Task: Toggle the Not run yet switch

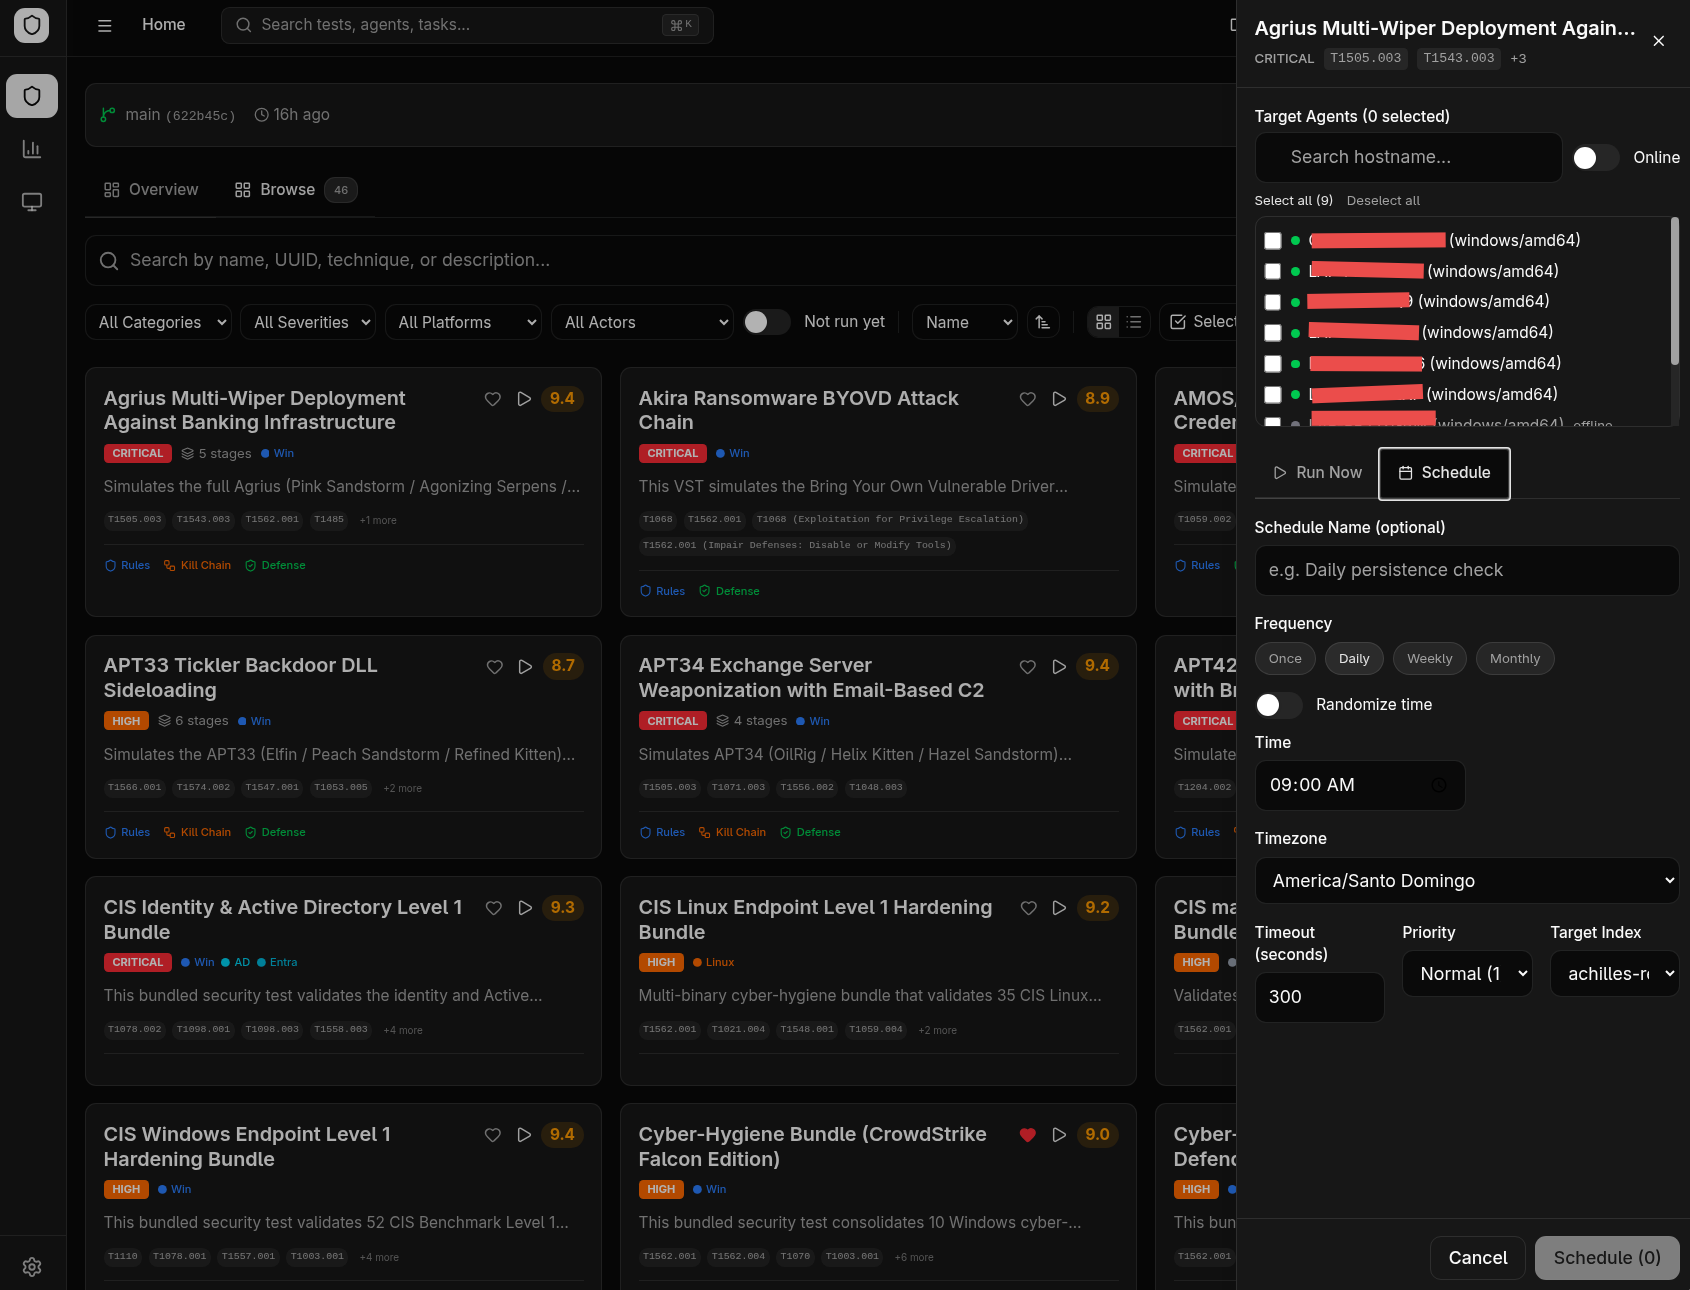Action: [767, 322]
